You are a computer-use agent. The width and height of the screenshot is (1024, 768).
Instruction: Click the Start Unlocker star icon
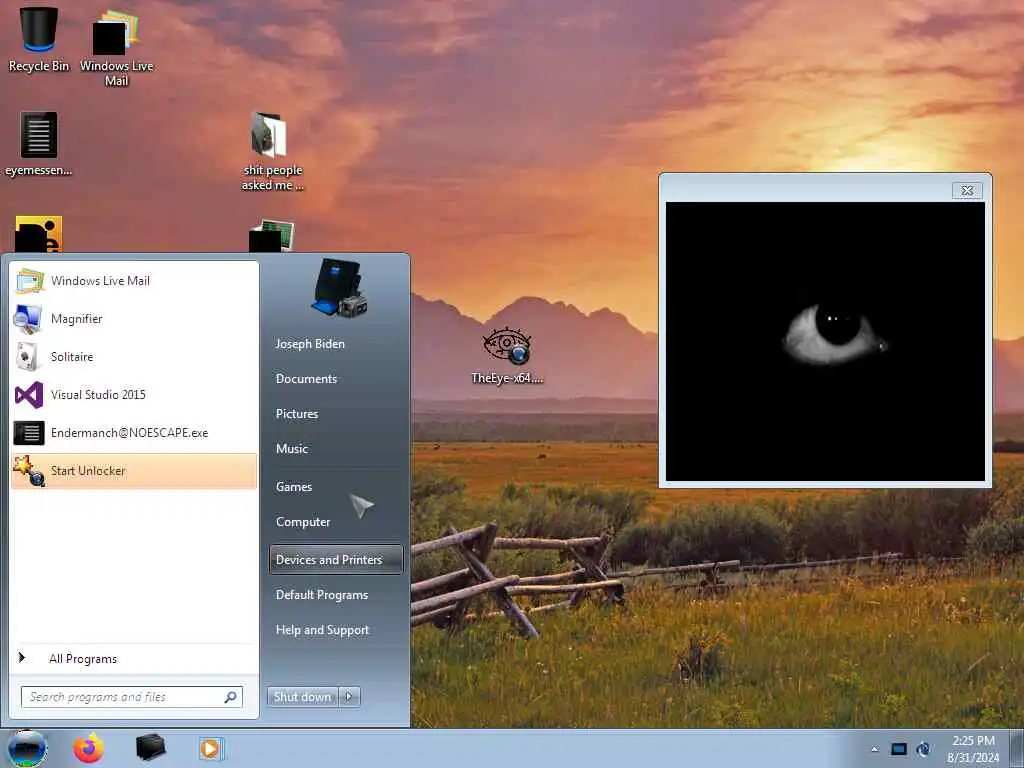point(29,471)
